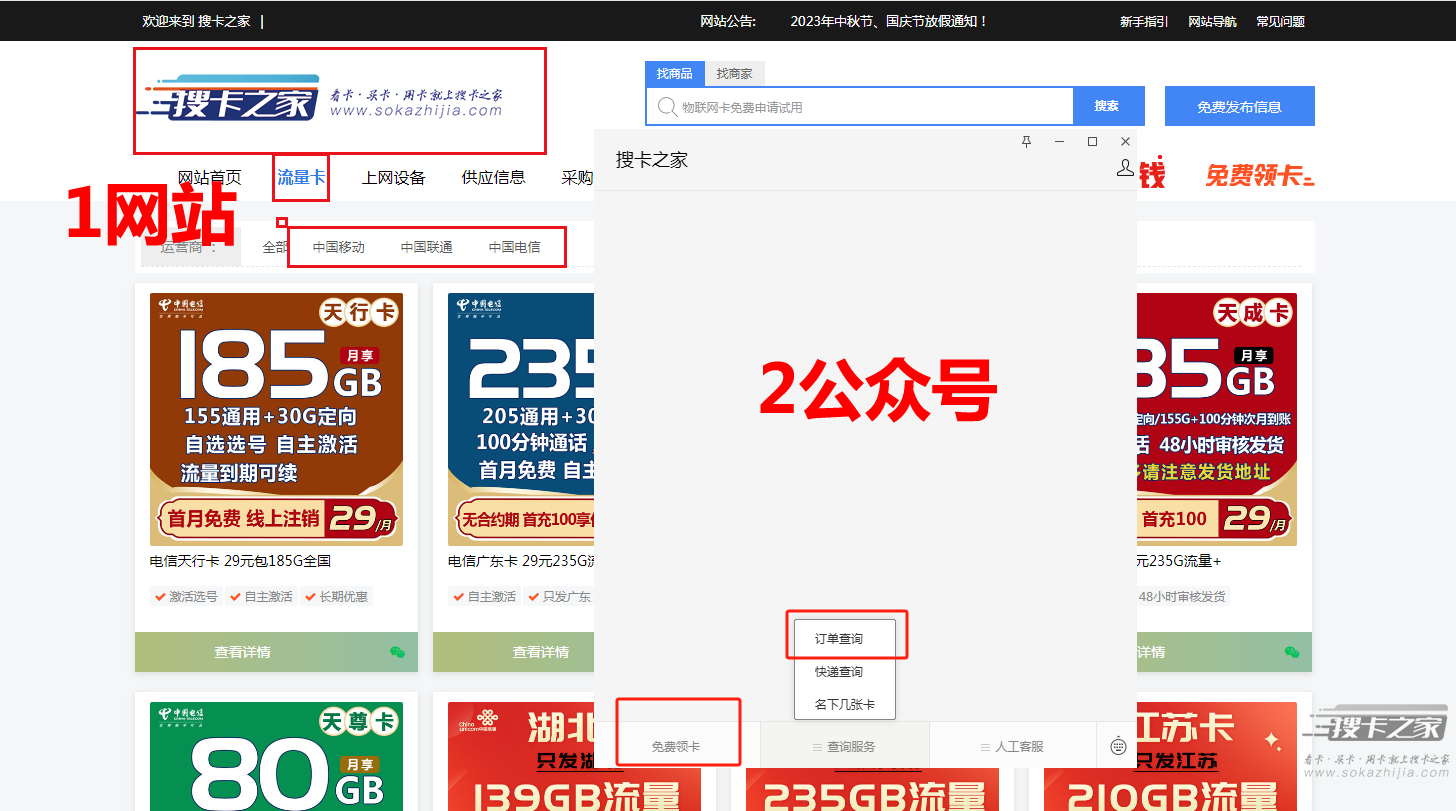
Task: Choose 名下几张卡 from the popup menu
Action: (845, 705)
